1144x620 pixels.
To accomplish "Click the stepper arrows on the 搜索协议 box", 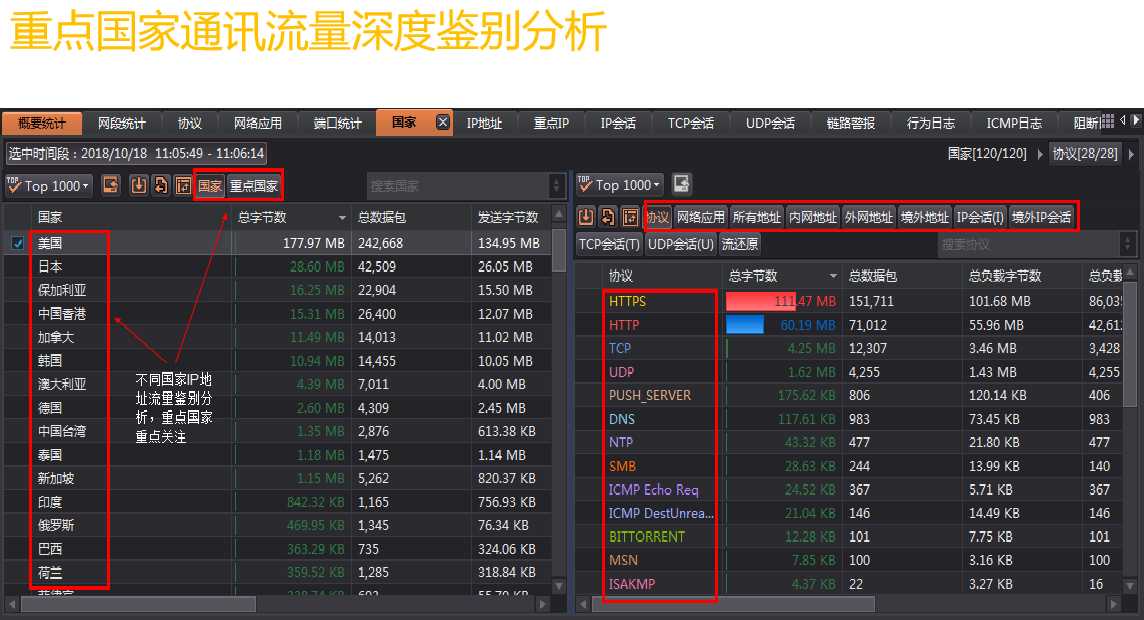I will [x=1127, y=244].
